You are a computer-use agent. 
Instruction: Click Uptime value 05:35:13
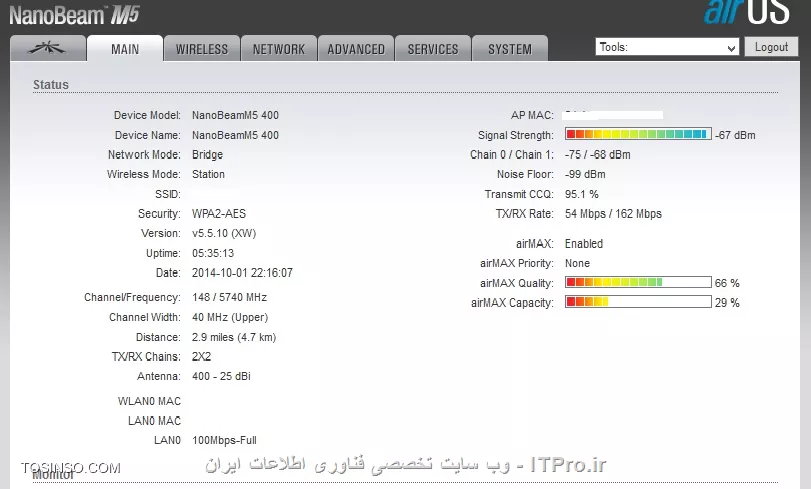[213, 253]
